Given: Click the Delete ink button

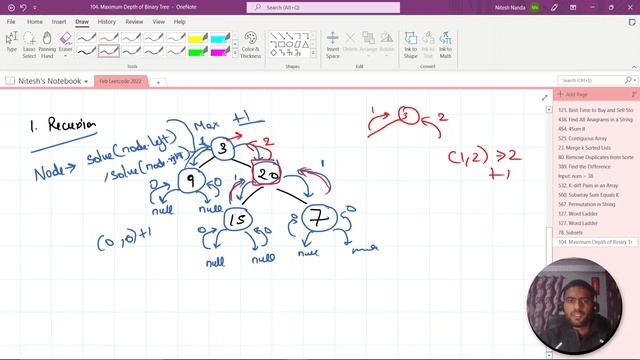Looking at the screenshot, I should [350, 42].
